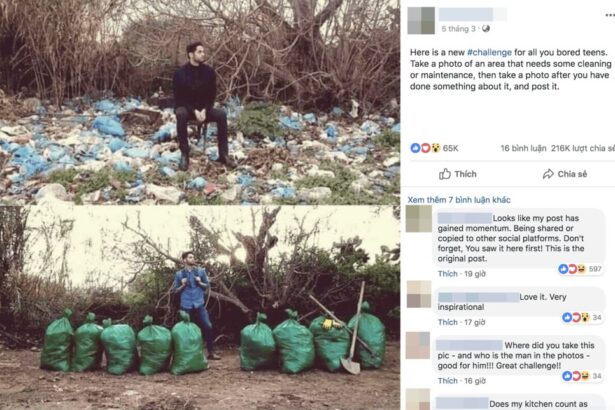
Task: Expand 'Xem thêm 7 bình luận khác' comments
Action: click(x=459, y=200)
